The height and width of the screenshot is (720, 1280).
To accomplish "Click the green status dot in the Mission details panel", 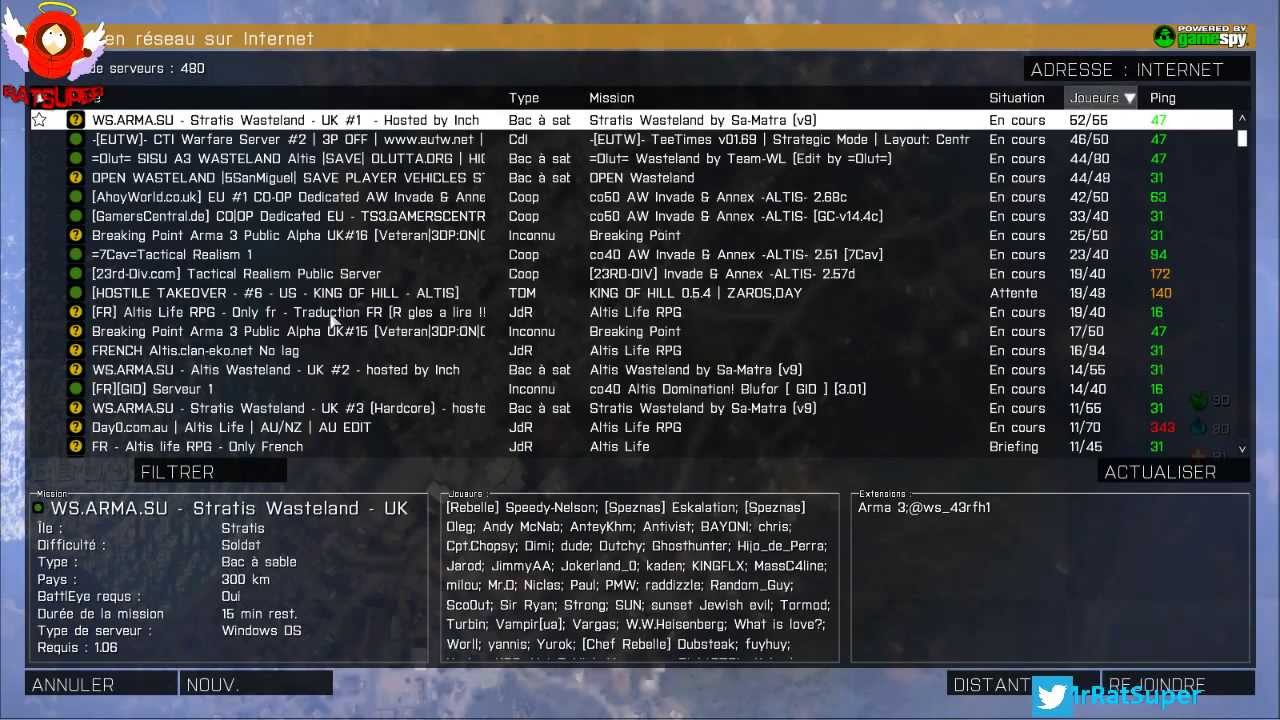I will 39,508.
